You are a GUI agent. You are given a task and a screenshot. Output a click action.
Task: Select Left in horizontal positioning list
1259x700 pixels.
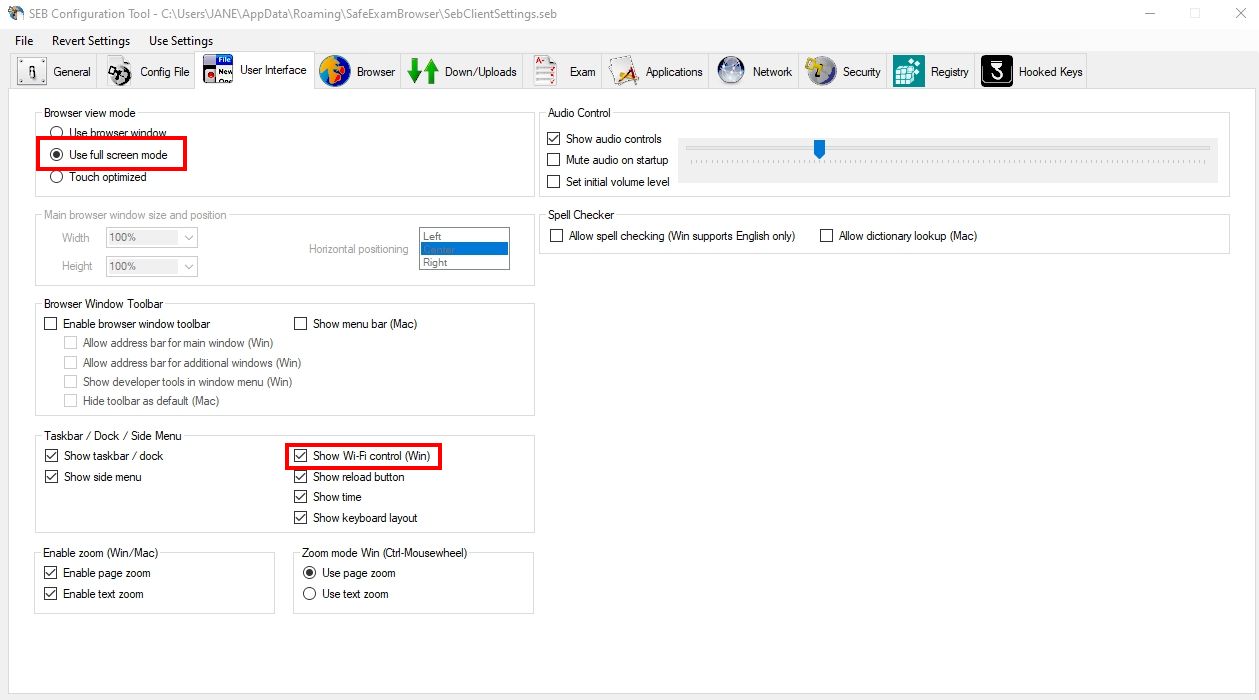tap(464, 236)
